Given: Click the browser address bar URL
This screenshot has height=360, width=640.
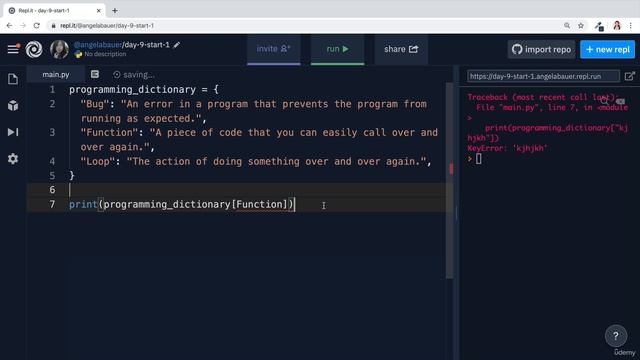Looking at the screenshot, I should tap(107, 25).
